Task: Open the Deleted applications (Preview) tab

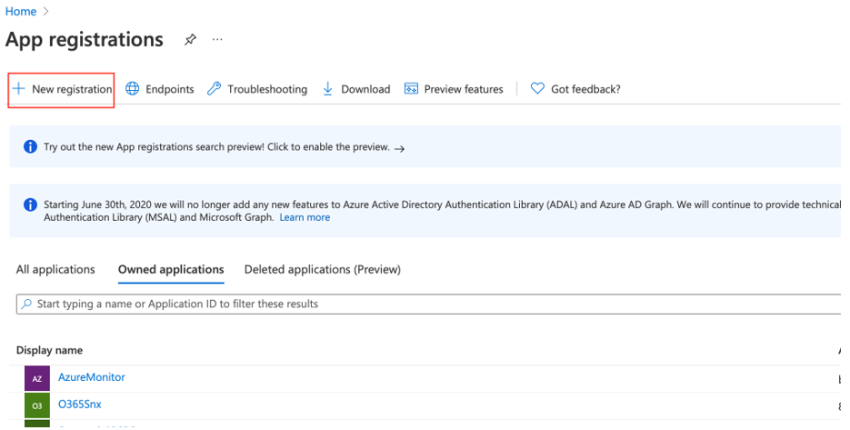Action: tap(322, 270)
